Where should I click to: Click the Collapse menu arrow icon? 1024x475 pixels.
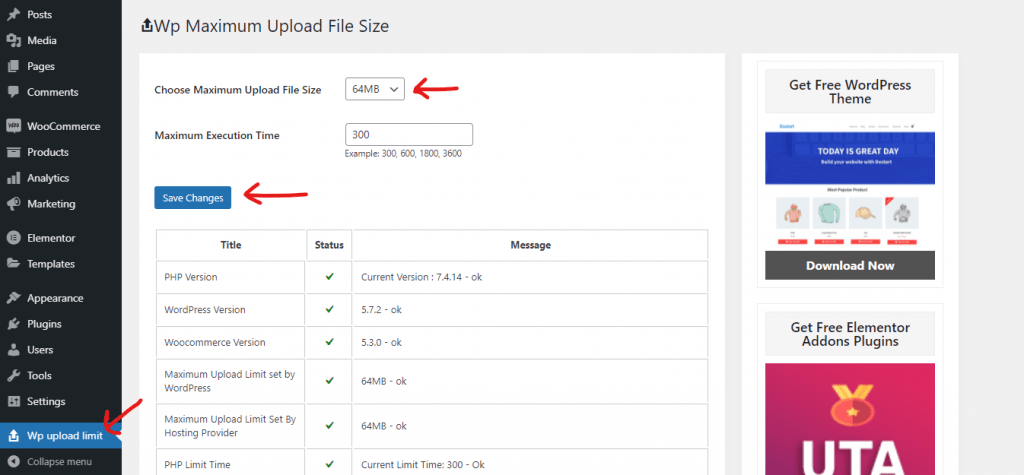(13, 462)
